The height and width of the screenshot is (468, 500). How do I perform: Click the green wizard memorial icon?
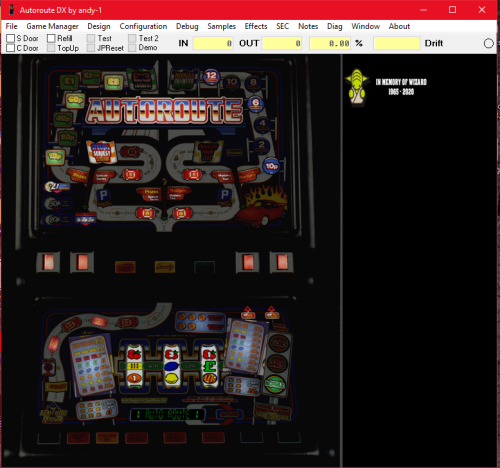[x=357, y=87]
